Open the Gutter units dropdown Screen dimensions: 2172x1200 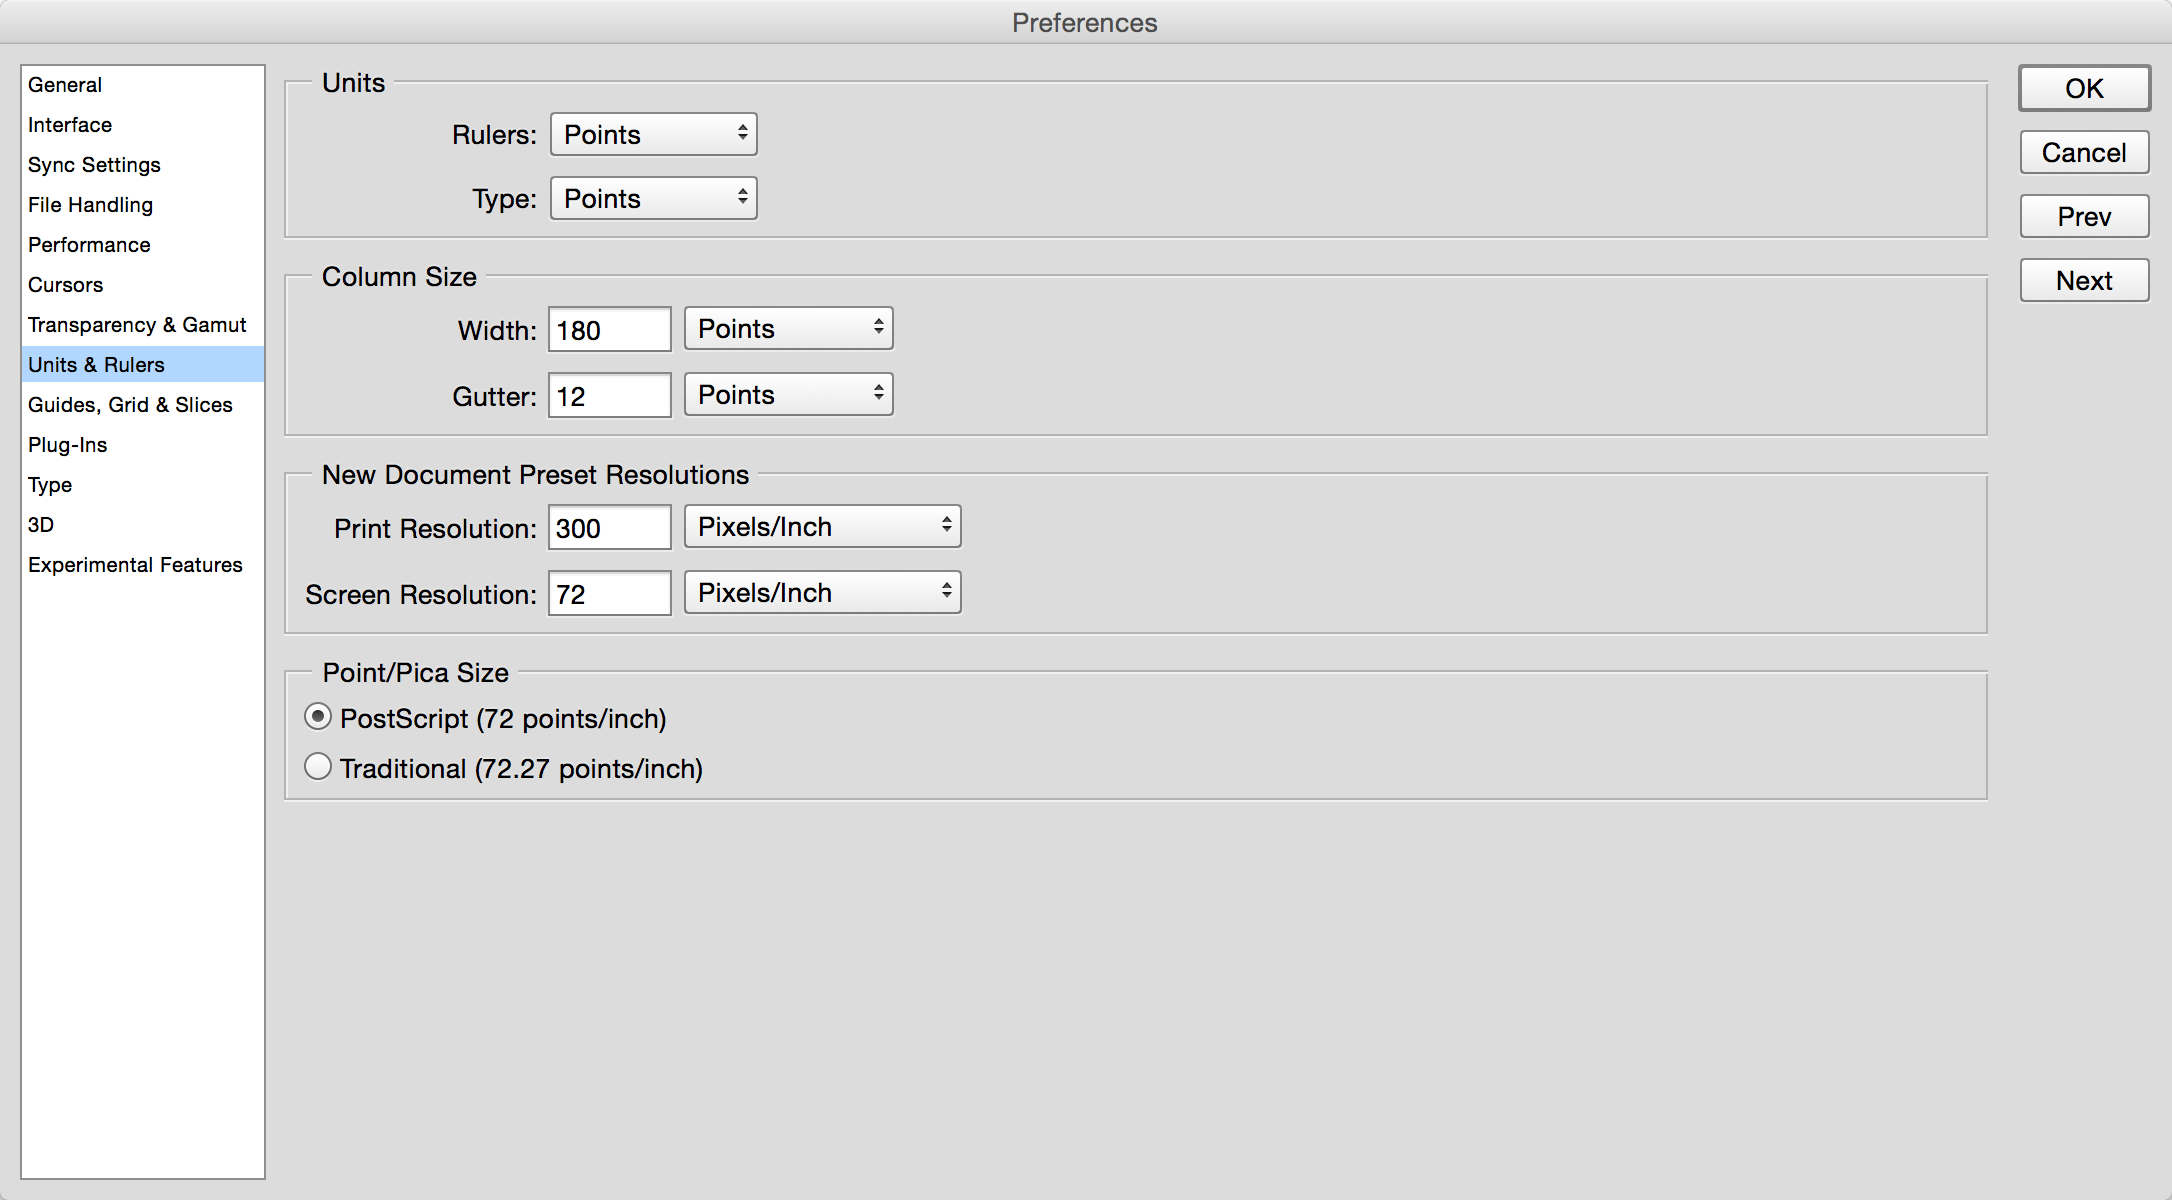[788, 394]
